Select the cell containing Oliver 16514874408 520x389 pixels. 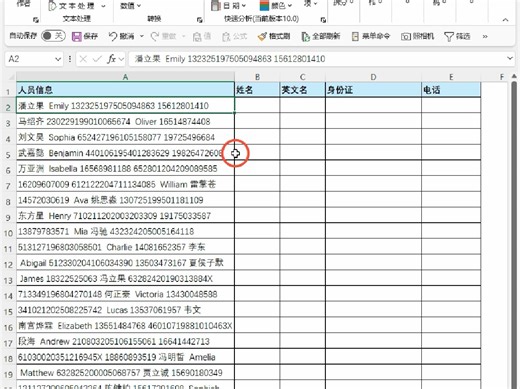(125, 121)
